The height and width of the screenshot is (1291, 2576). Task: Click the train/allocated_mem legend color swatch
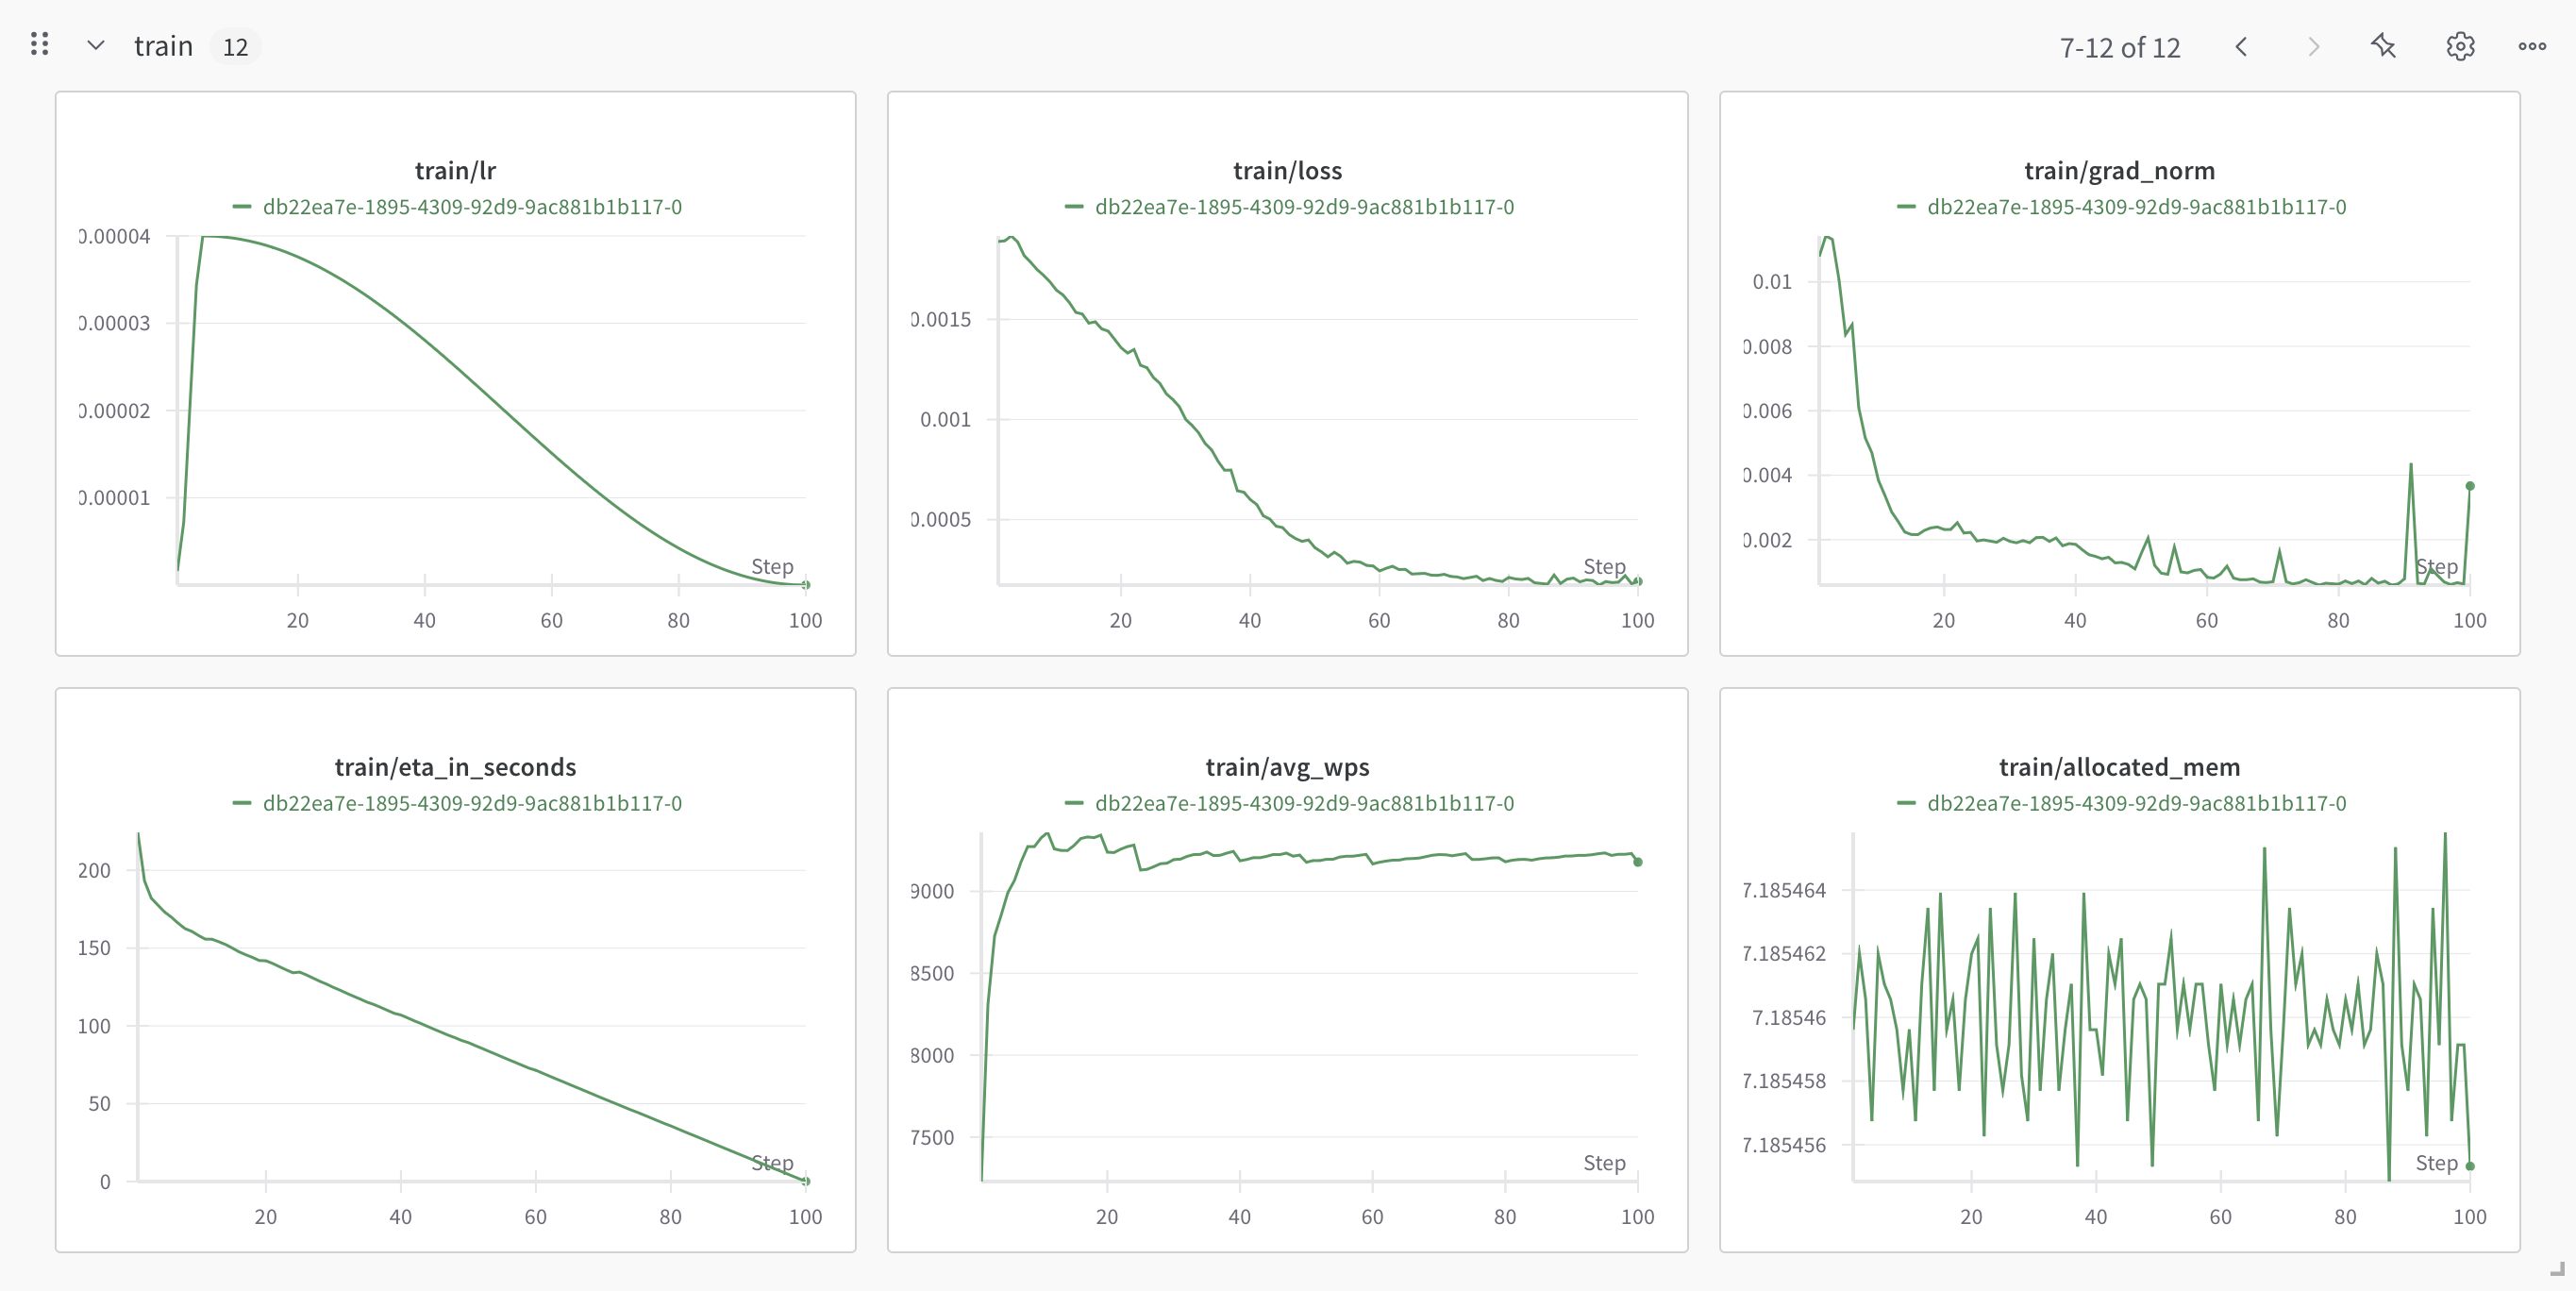click(x=1906, y=803)
